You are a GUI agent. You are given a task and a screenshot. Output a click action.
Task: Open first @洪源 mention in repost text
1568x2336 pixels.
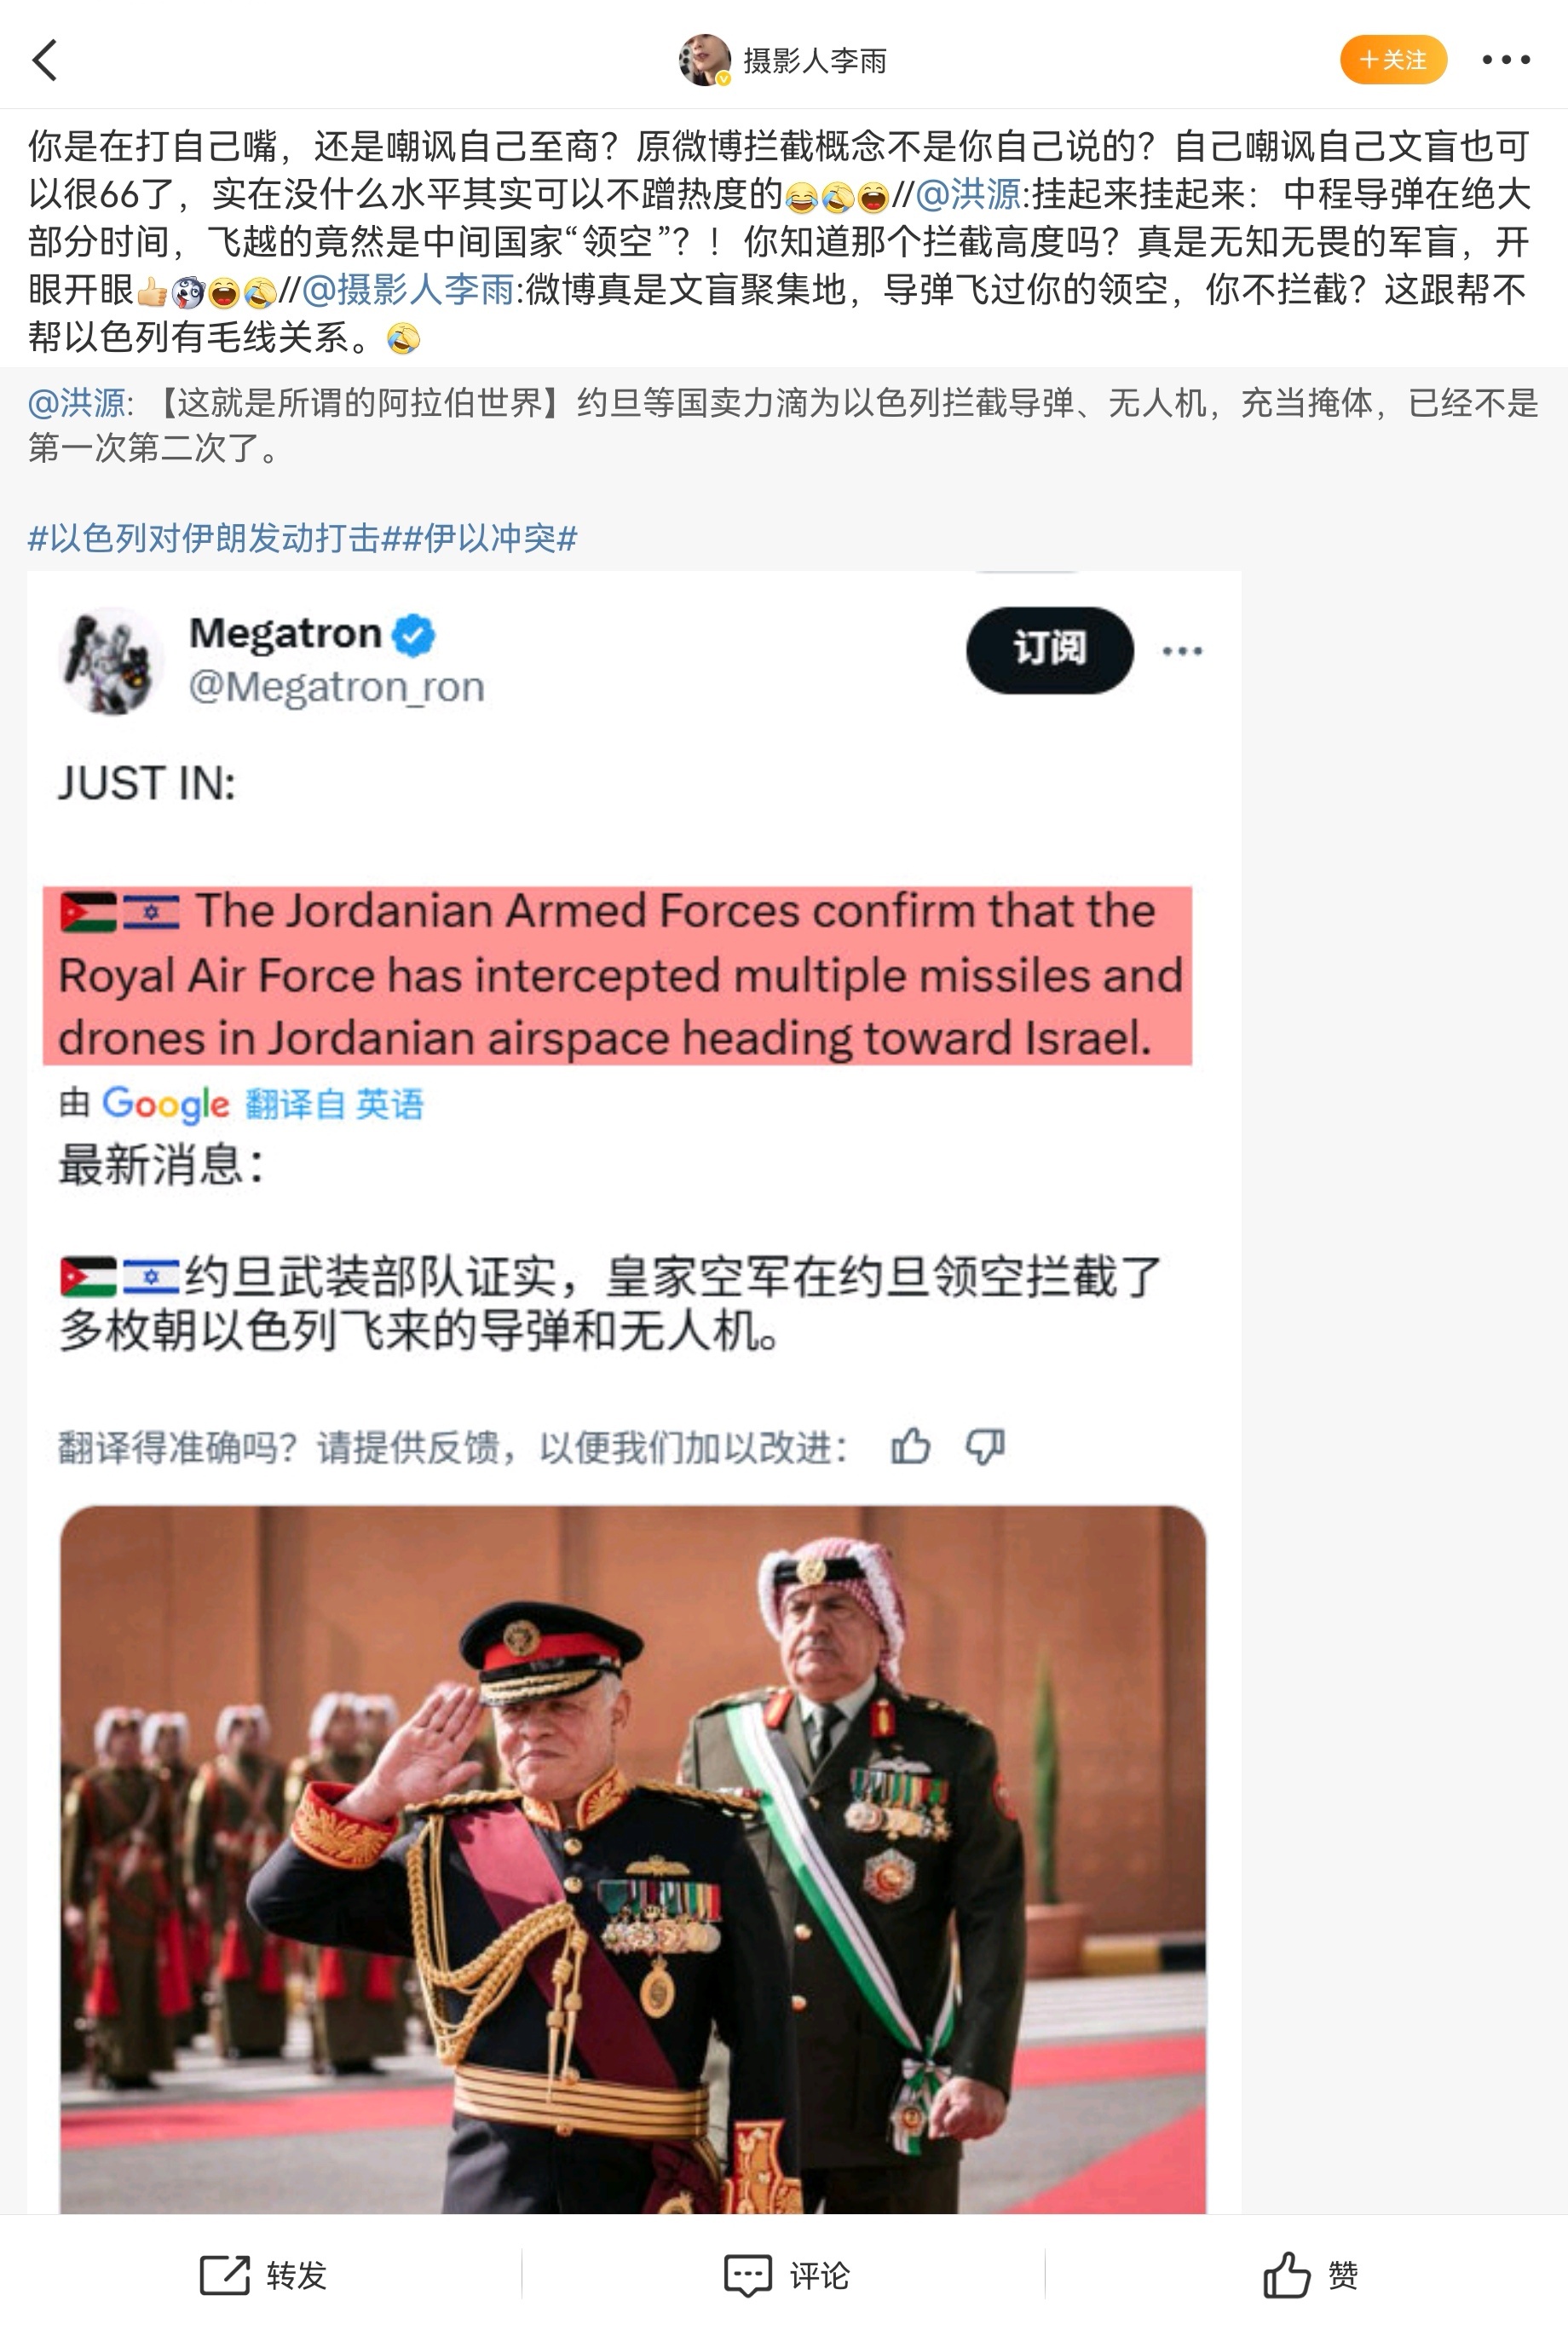[968, 194]
